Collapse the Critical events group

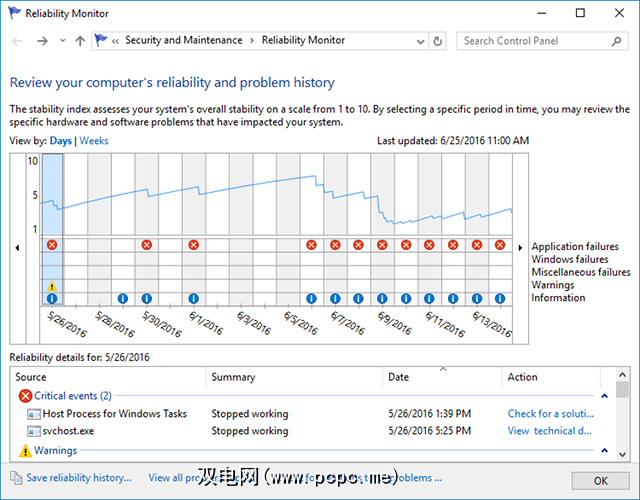[x=603, y=396]
